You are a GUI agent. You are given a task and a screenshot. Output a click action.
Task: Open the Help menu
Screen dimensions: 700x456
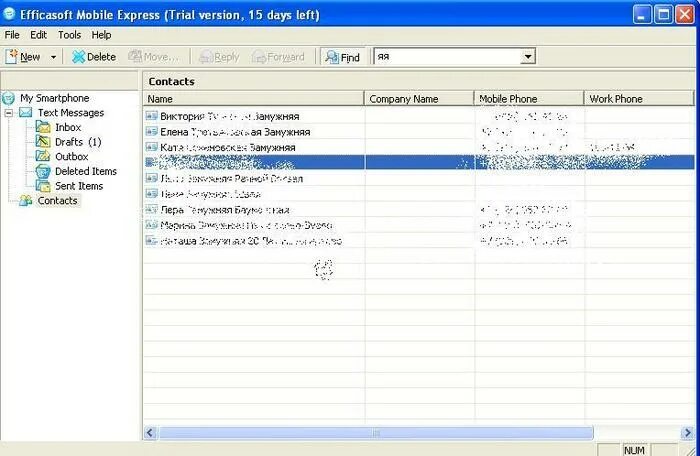[x=101, y=35]
